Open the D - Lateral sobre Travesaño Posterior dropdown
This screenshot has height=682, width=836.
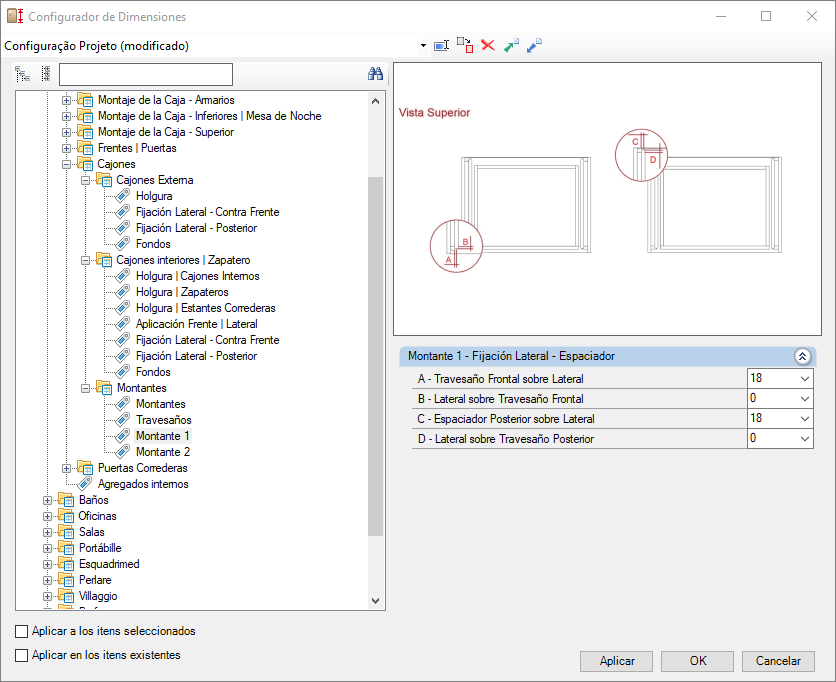(805, 439)
